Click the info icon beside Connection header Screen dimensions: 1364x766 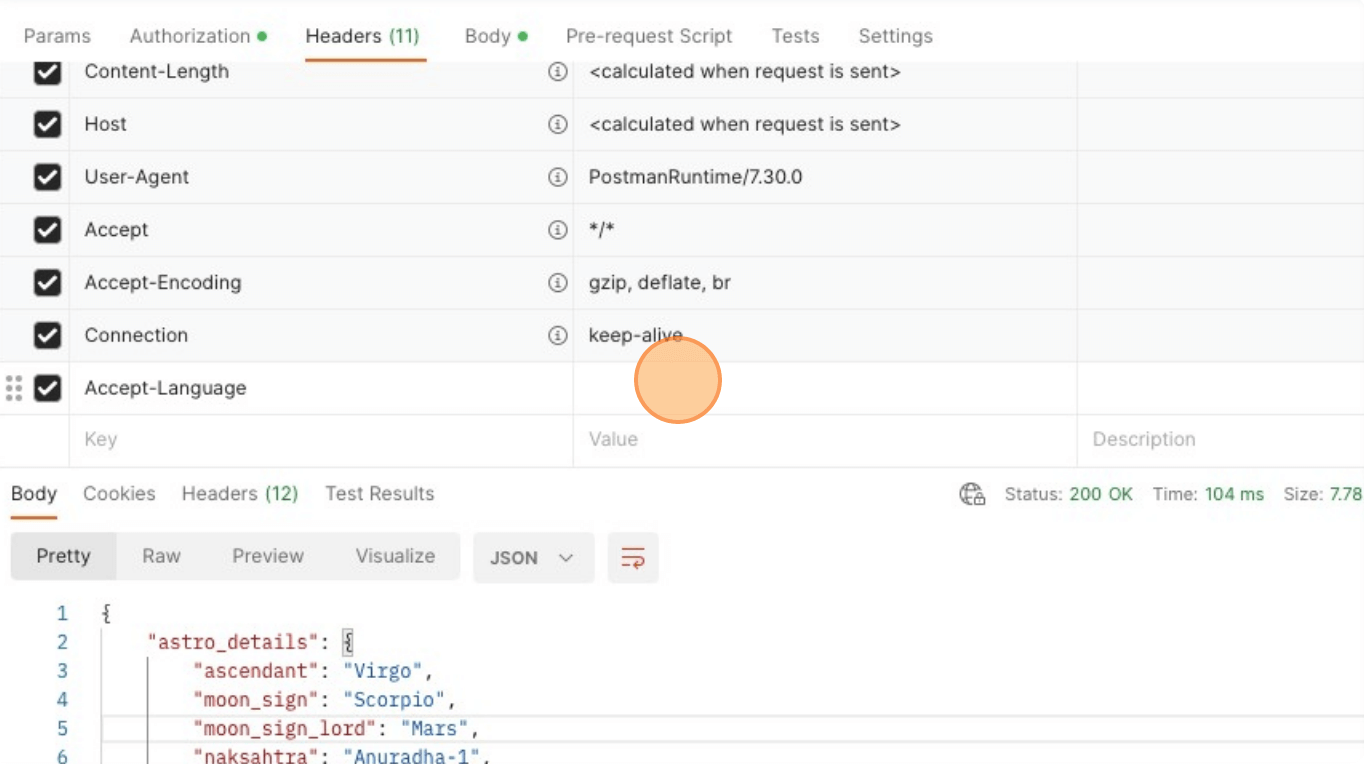pyautogui.click(x=558, y=336)
